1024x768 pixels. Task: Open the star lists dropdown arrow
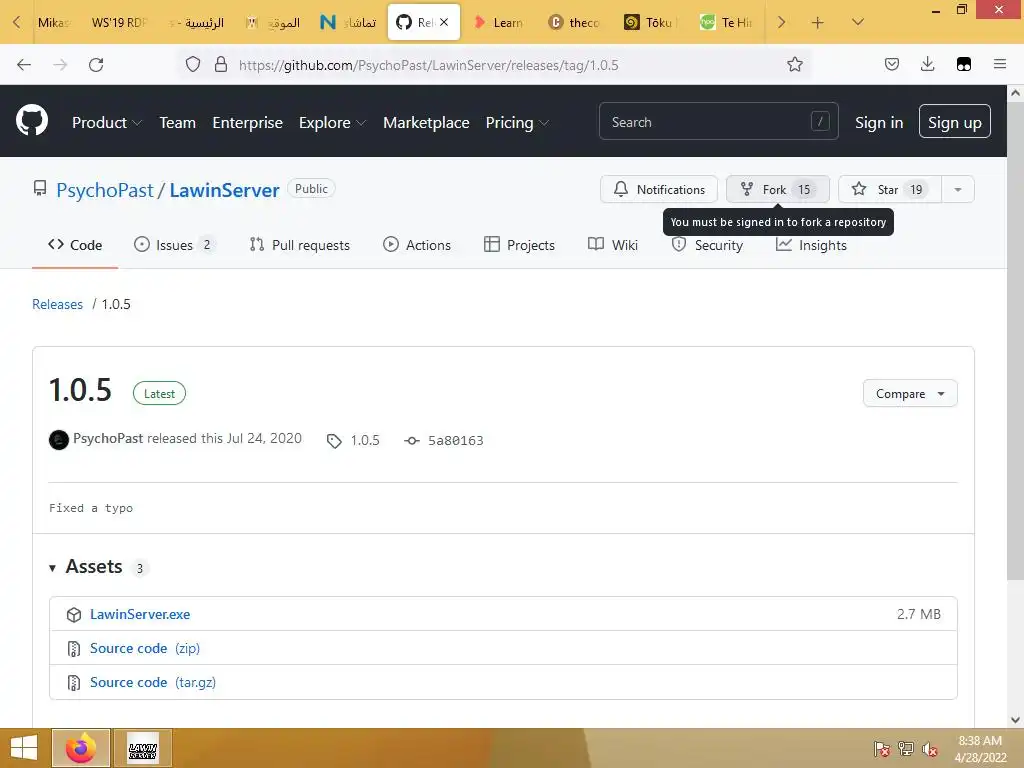click(x=957, y=189)
